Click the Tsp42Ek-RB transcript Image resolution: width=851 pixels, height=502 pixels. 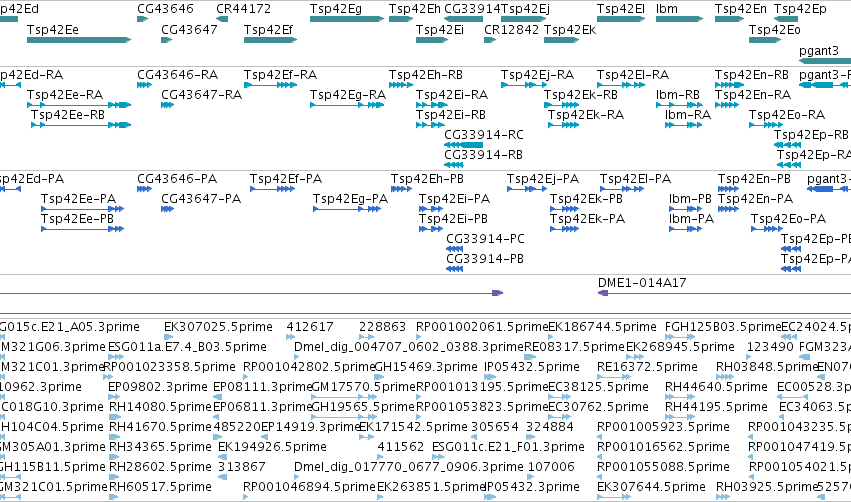click(562, 105)
